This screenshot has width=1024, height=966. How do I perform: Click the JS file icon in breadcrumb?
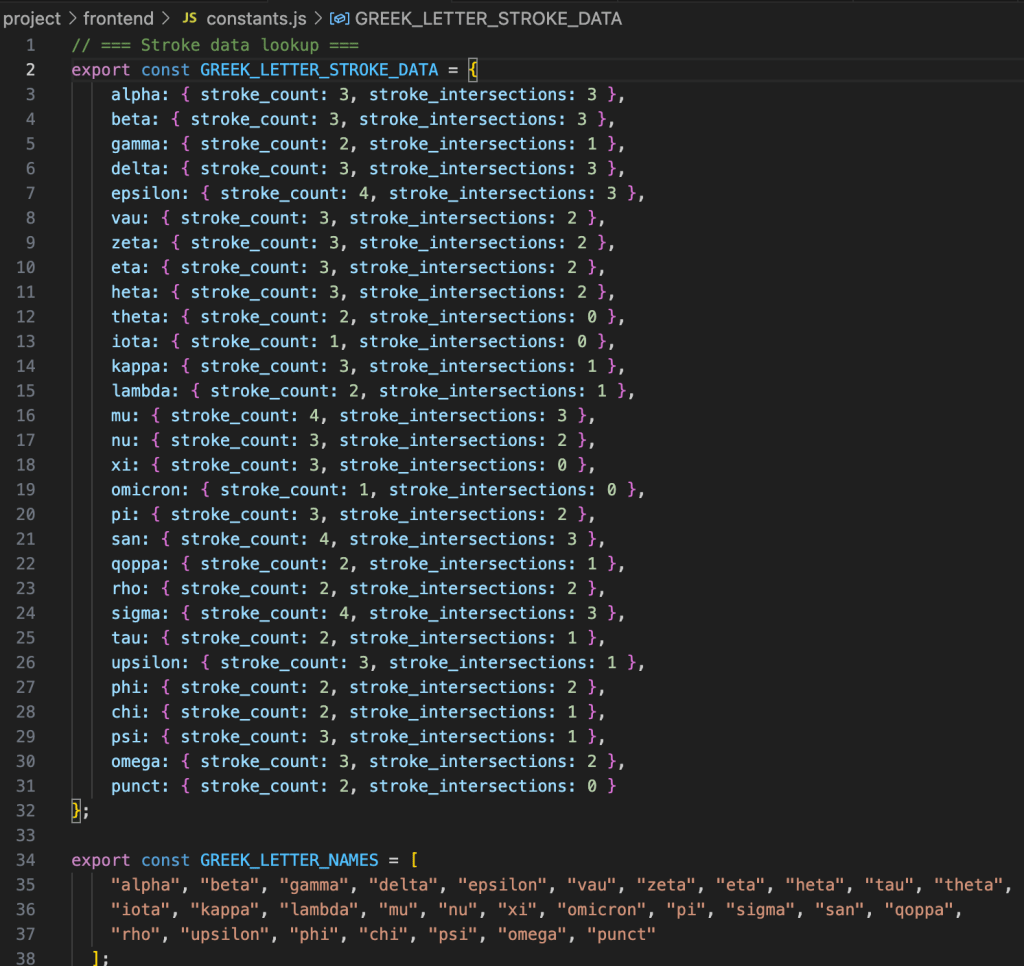click(x=189, y=19)
